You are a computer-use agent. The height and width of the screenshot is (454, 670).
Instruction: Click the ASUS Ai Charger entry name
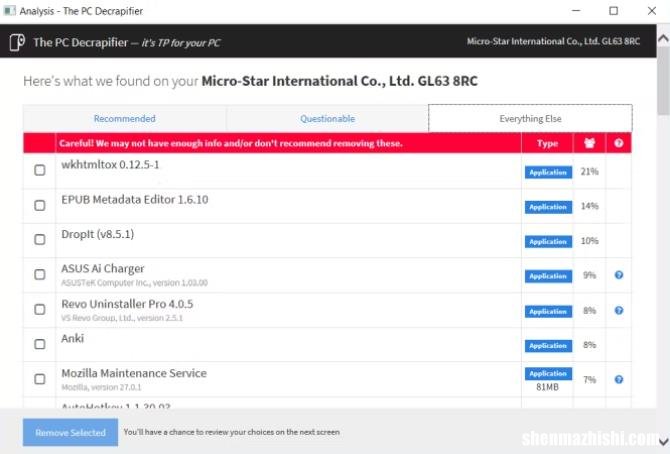point(103,268)
